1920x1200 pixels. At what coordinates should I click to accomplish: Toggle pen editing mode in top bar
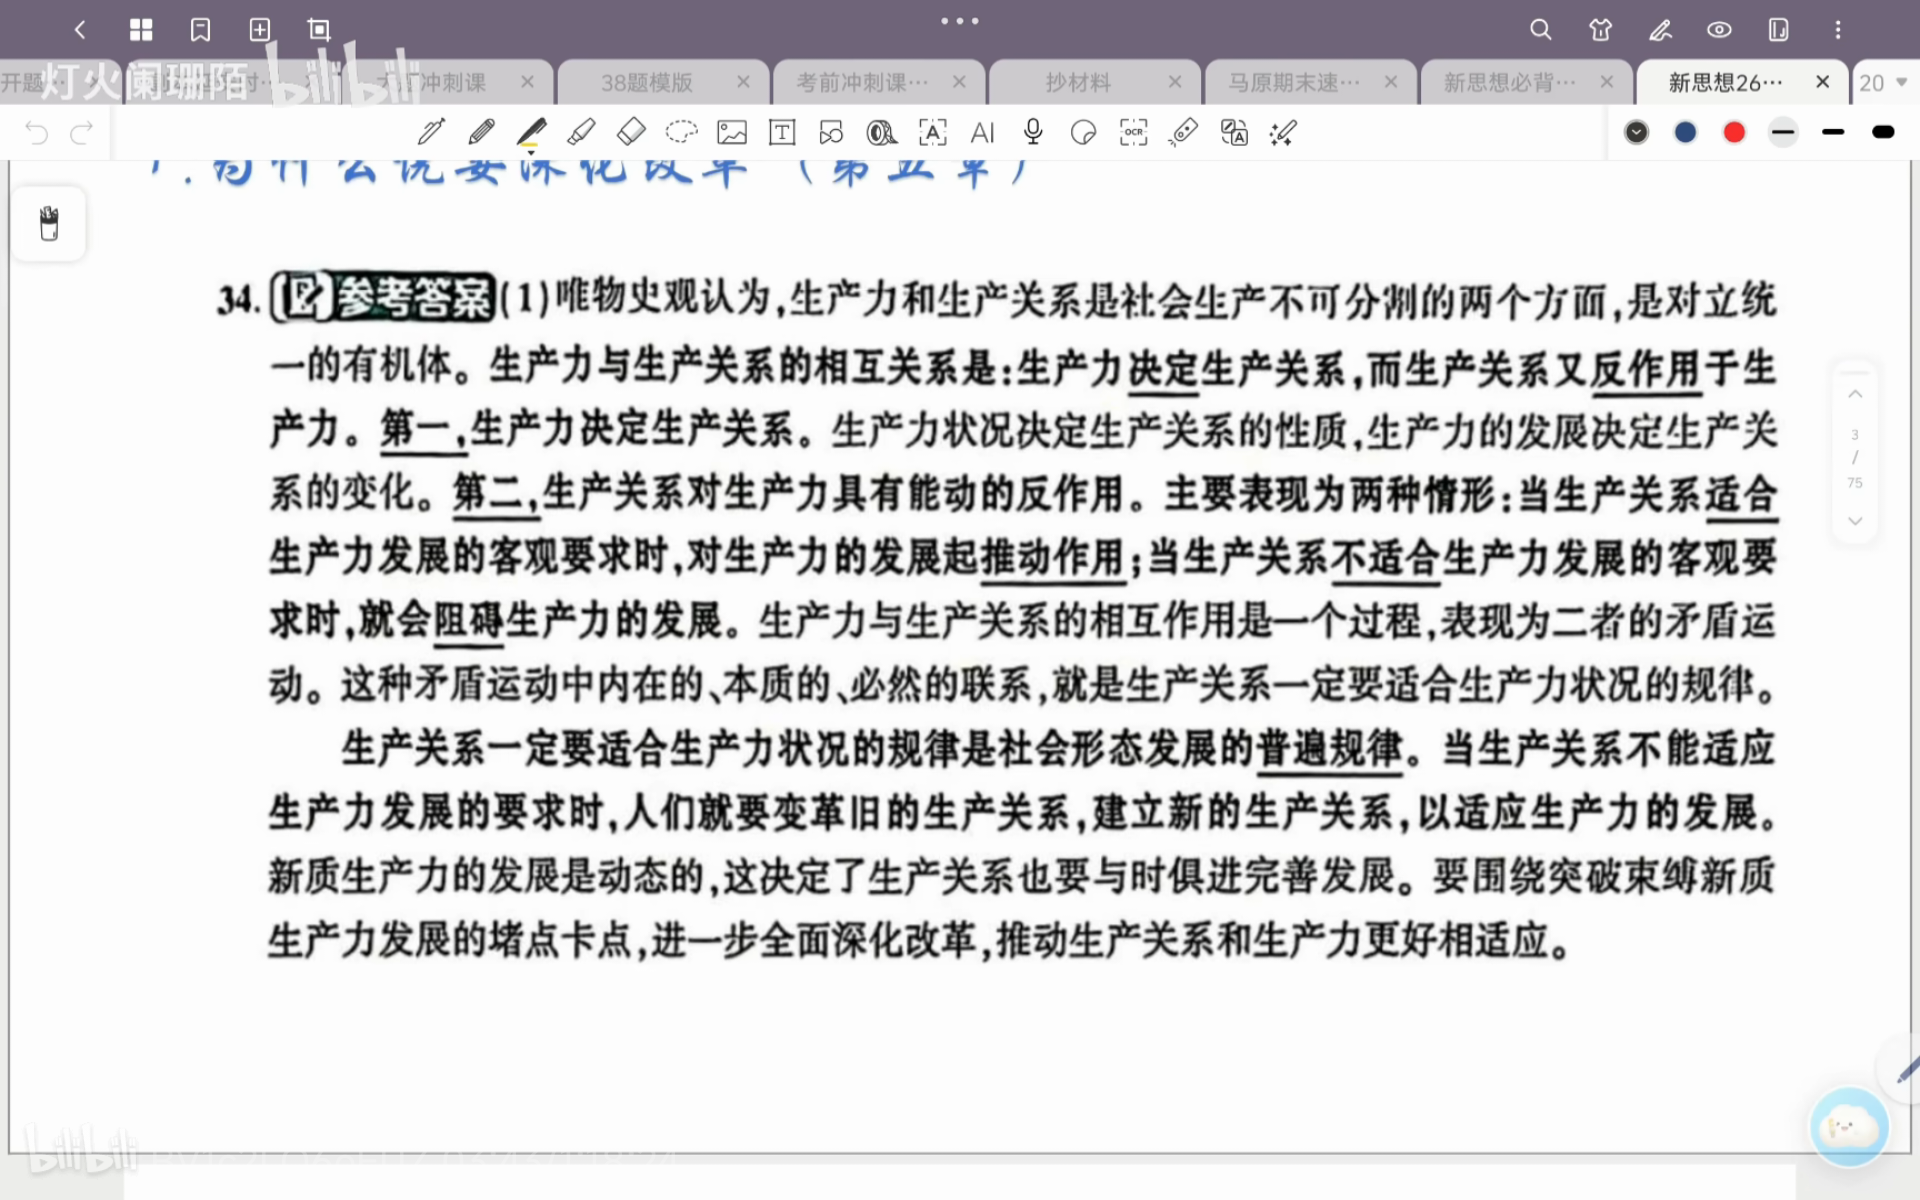(1660, 30)
